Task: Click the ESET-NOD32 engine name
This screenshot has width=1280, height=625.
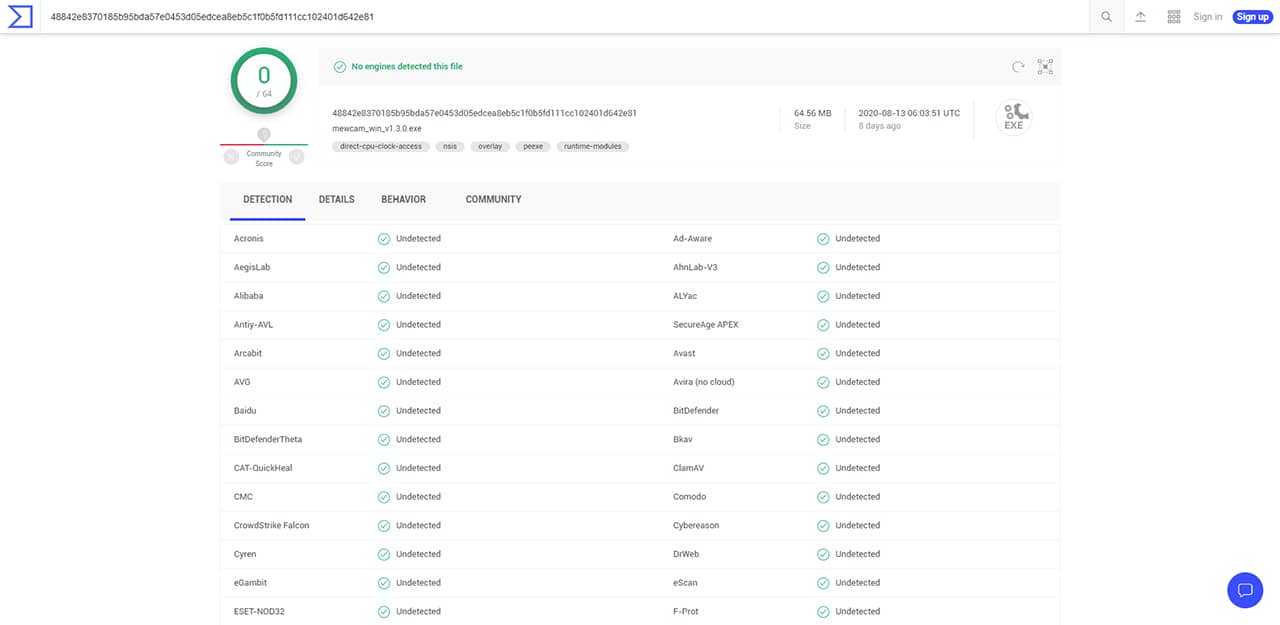Action: click(259, 612)
